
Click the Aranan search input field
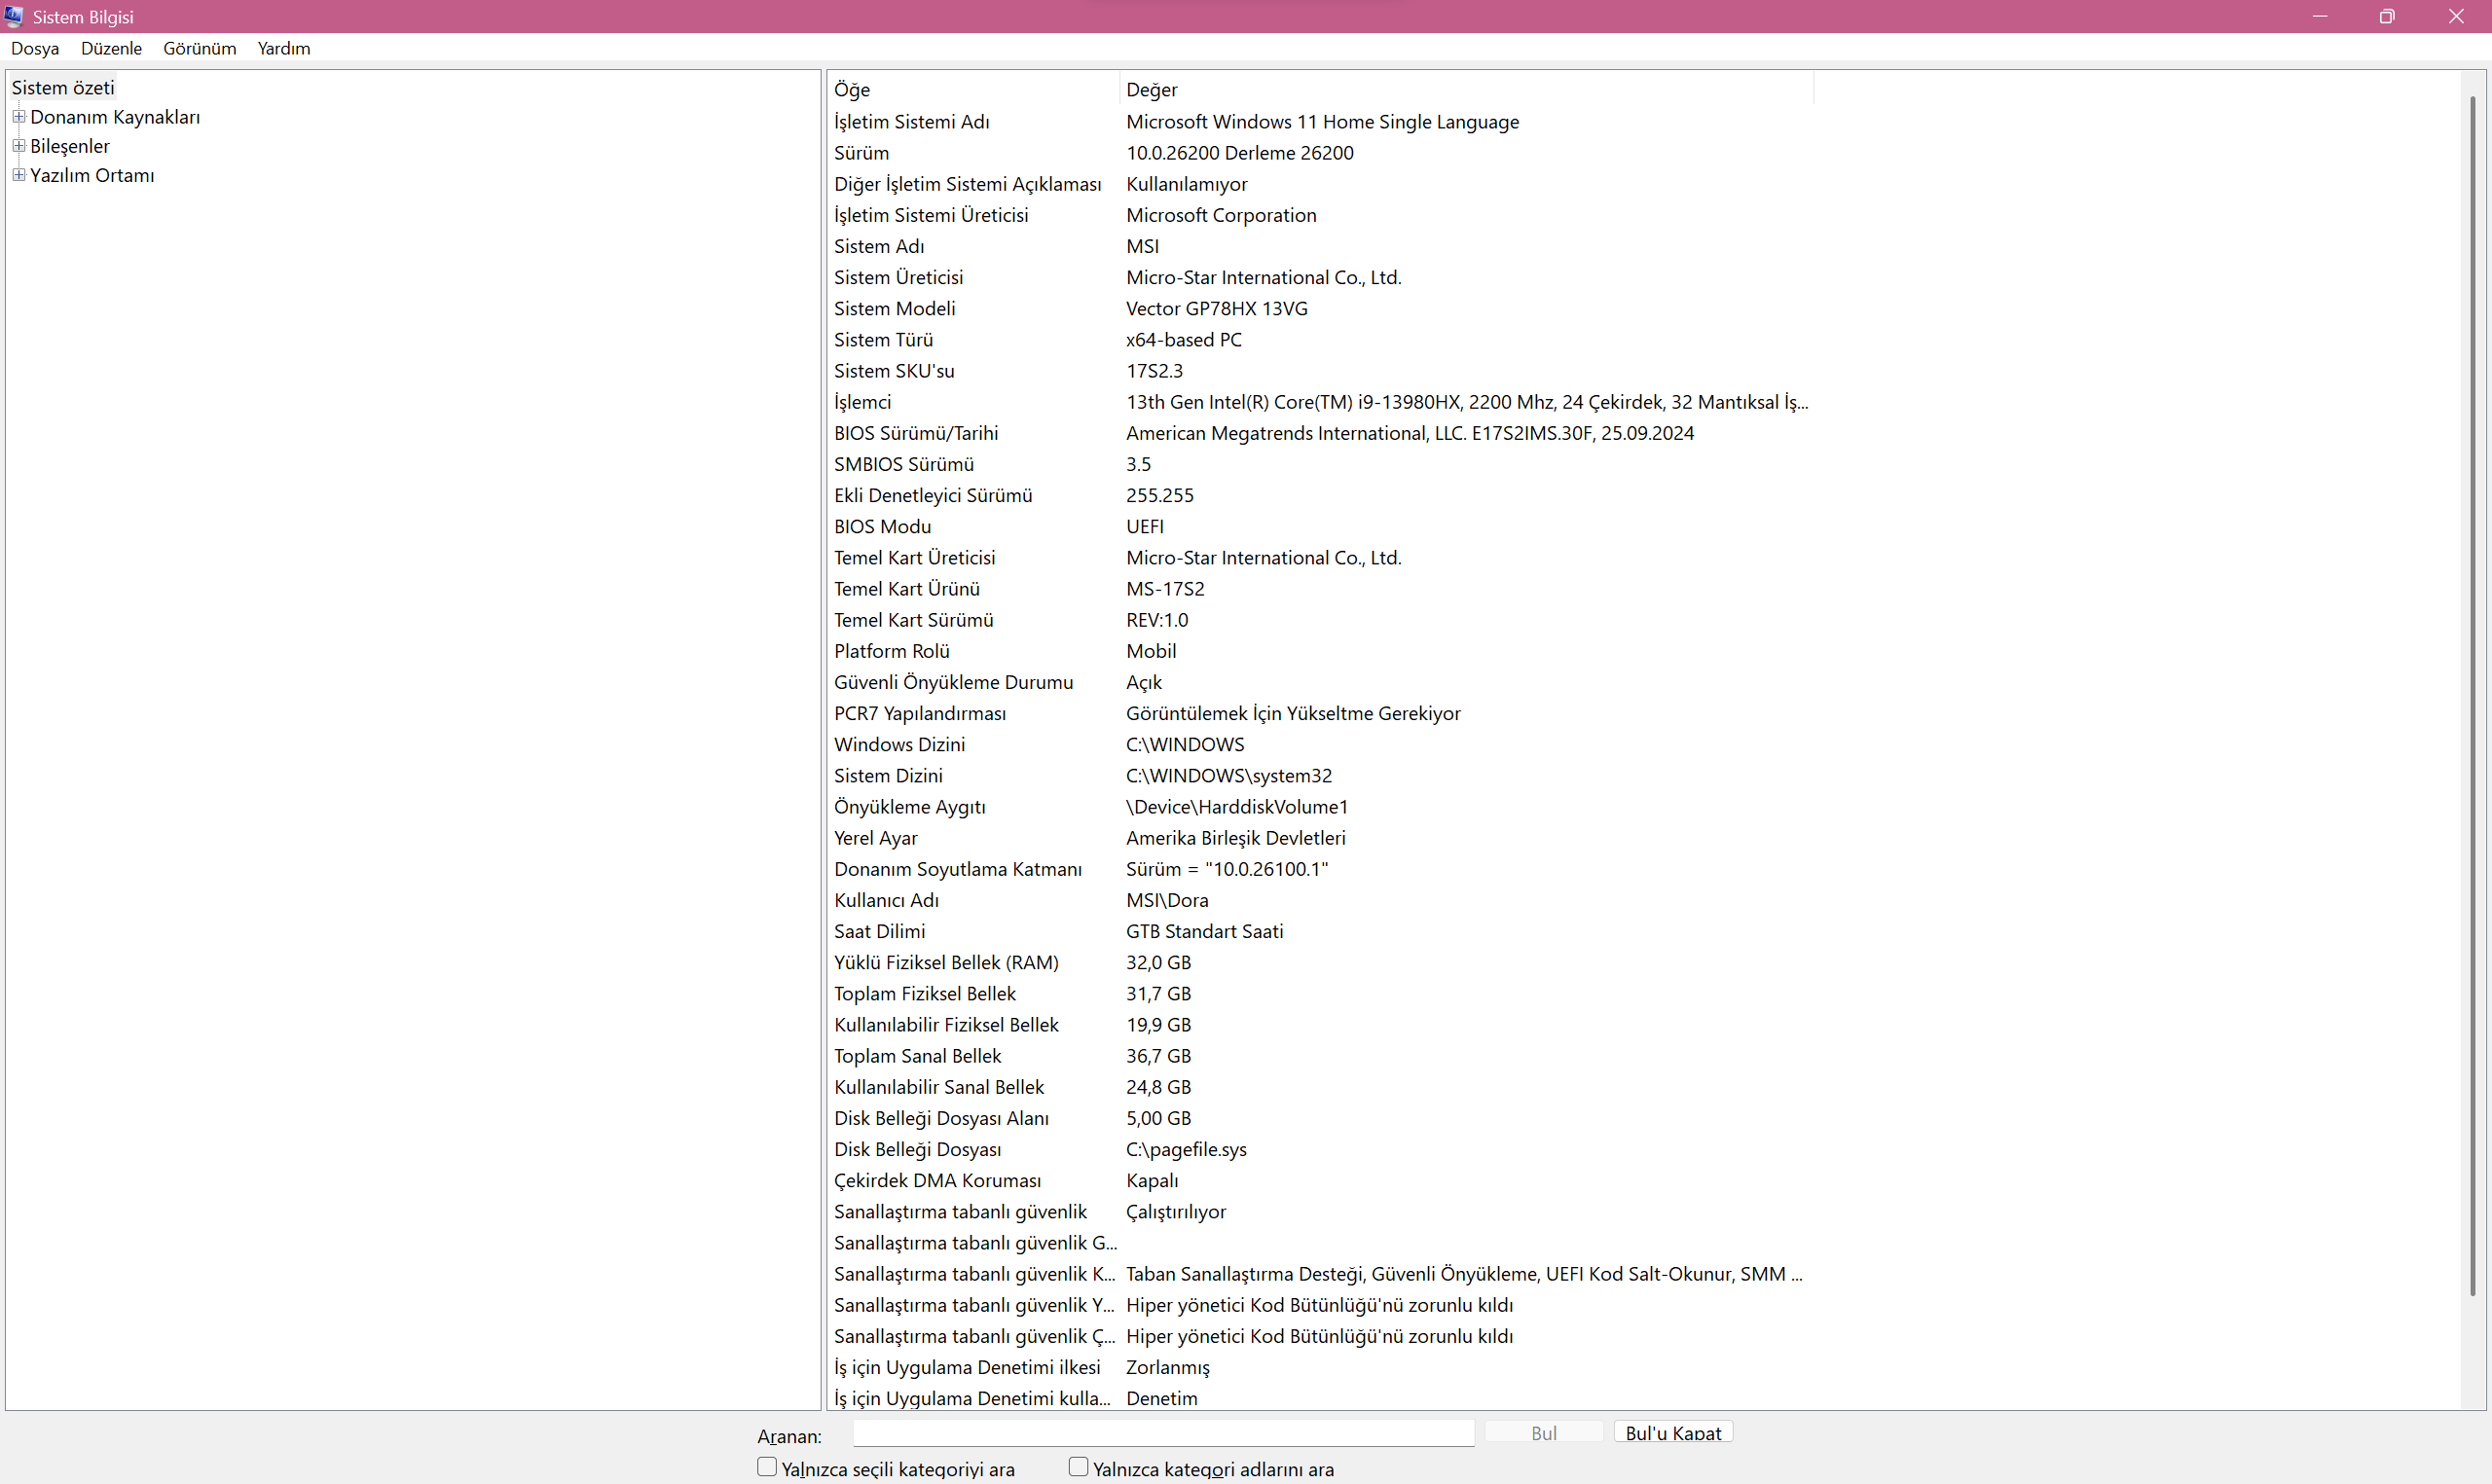click(1162, 1433)
